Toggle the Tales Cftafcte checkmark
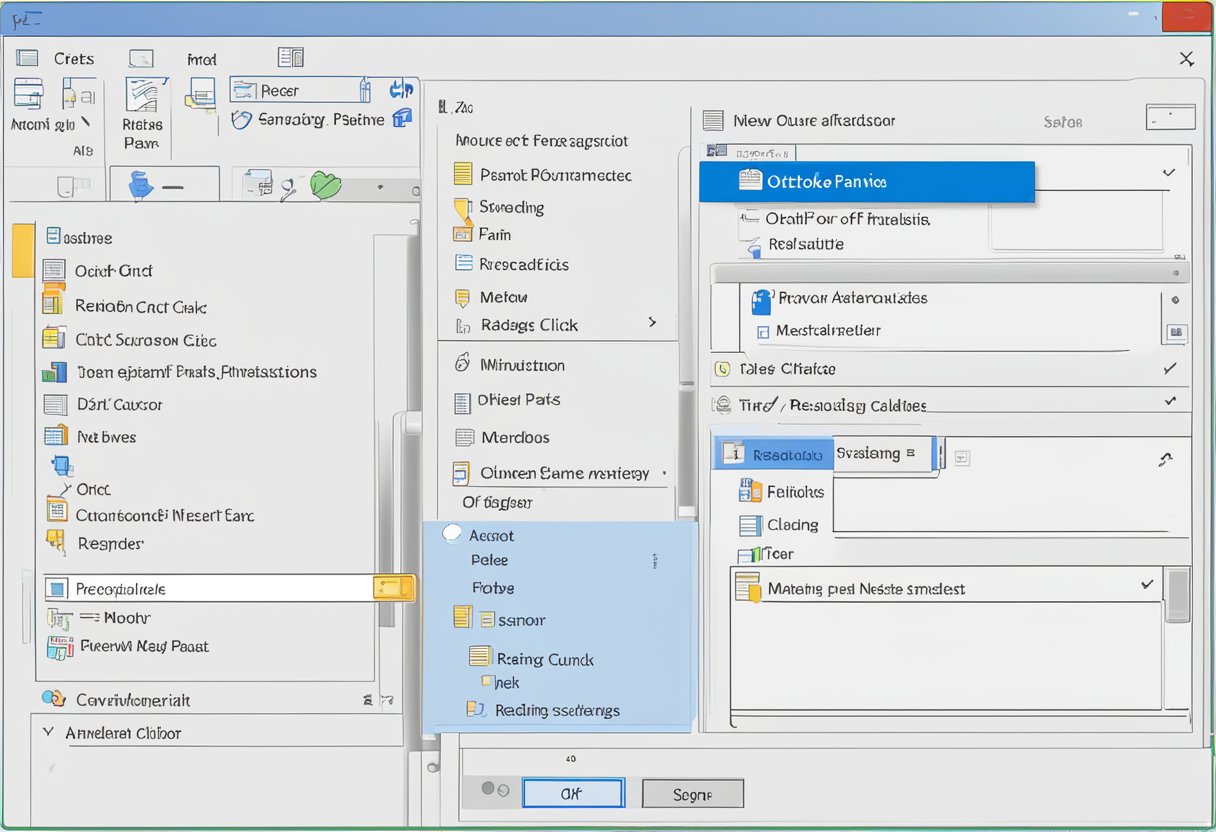Image resolution: width=1216 pixels, height=832 pixels. tap(1170, 369)
